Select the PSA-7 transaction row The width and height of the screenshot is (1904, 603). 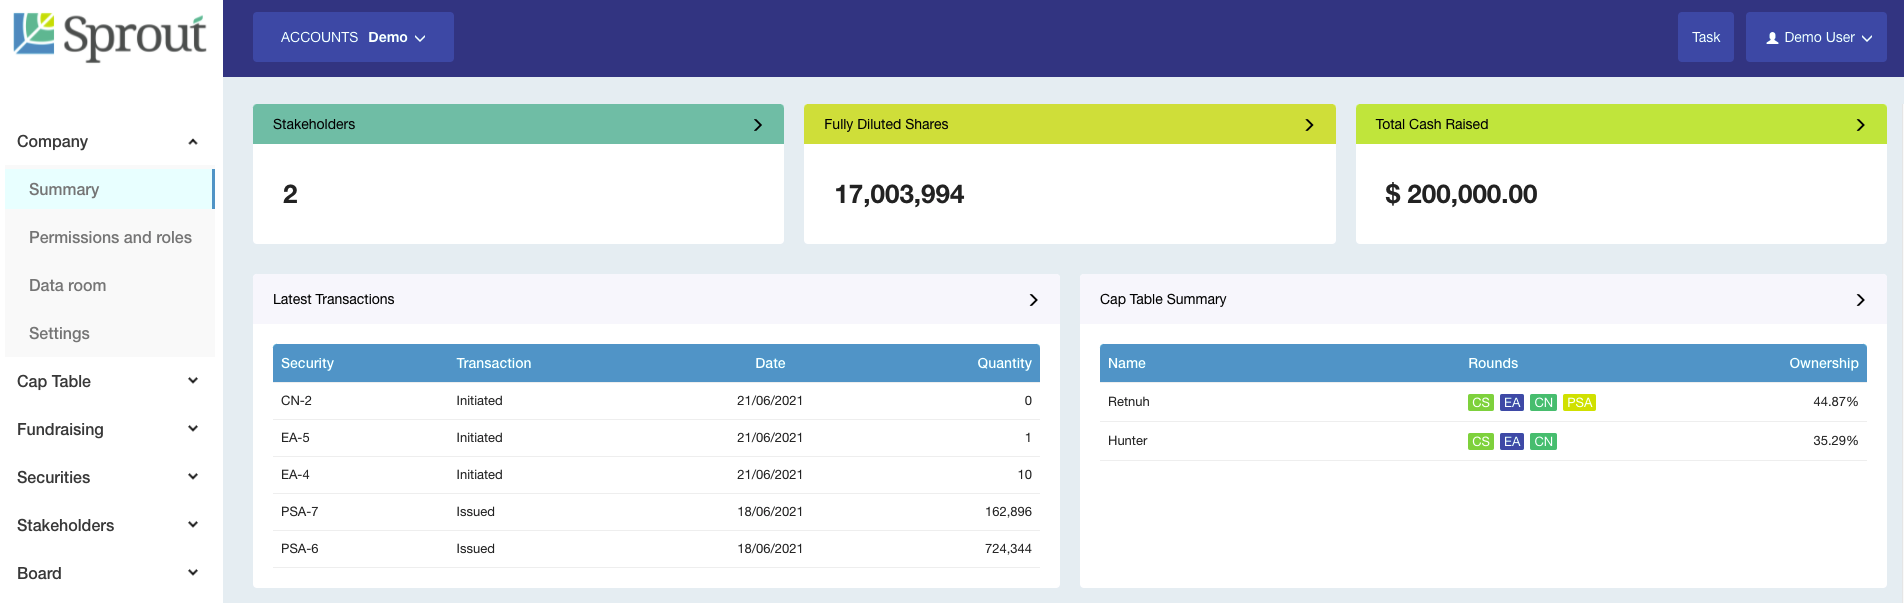click(655, 512)
